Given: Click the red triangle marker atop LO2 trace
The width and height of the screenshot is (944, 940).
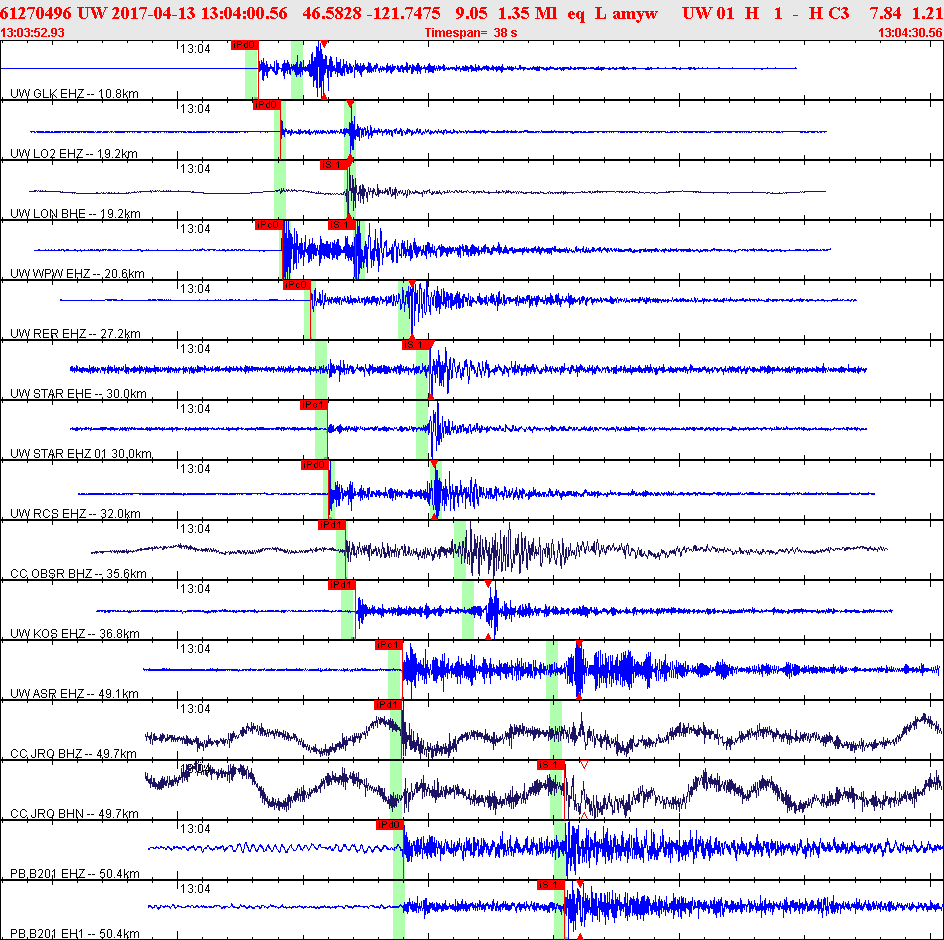Looking at the screenshot, I should click(x=350, y=104).
